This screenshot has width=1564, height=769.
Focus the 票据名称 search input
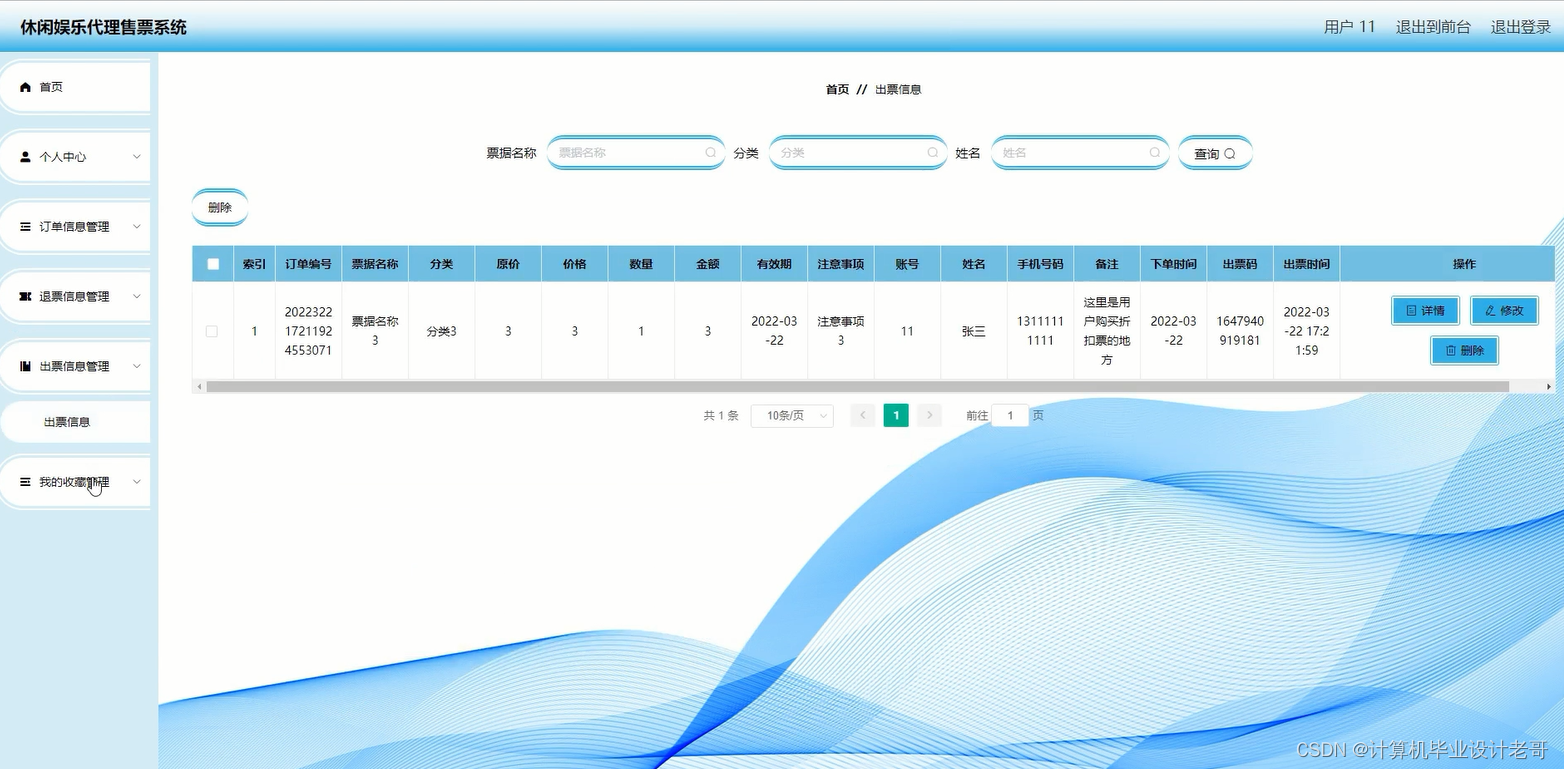pyautogui.click(x=636, y=153)
